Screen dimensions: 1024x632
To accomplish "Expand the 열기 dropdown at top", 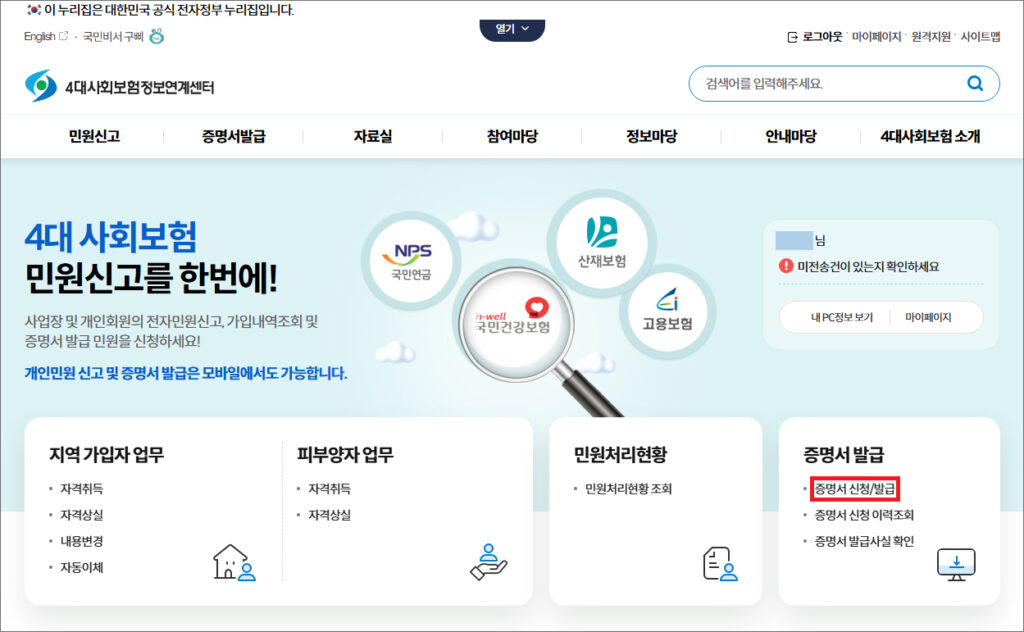I will point(512,29).
